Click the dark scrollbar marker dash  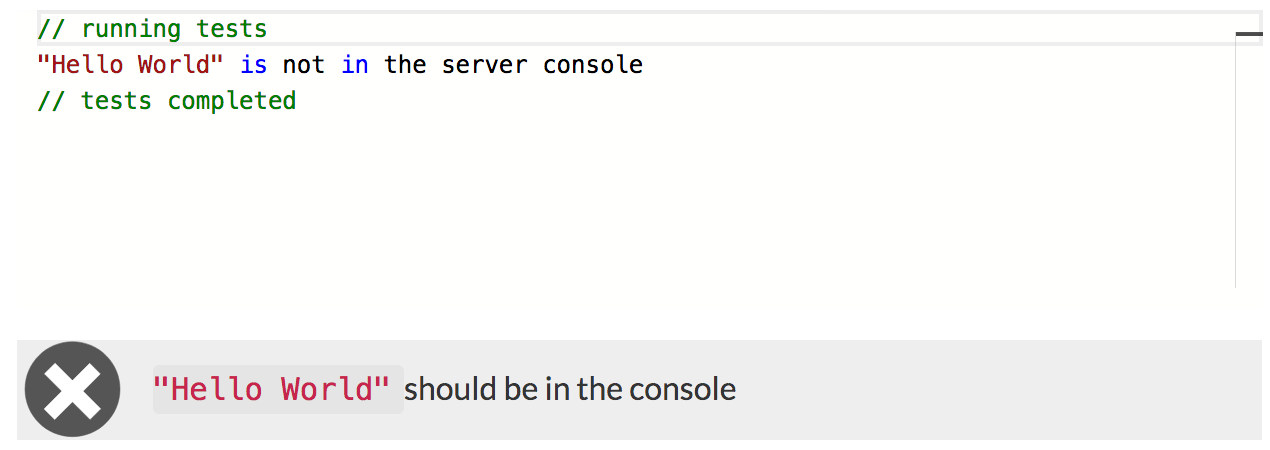1249,34
